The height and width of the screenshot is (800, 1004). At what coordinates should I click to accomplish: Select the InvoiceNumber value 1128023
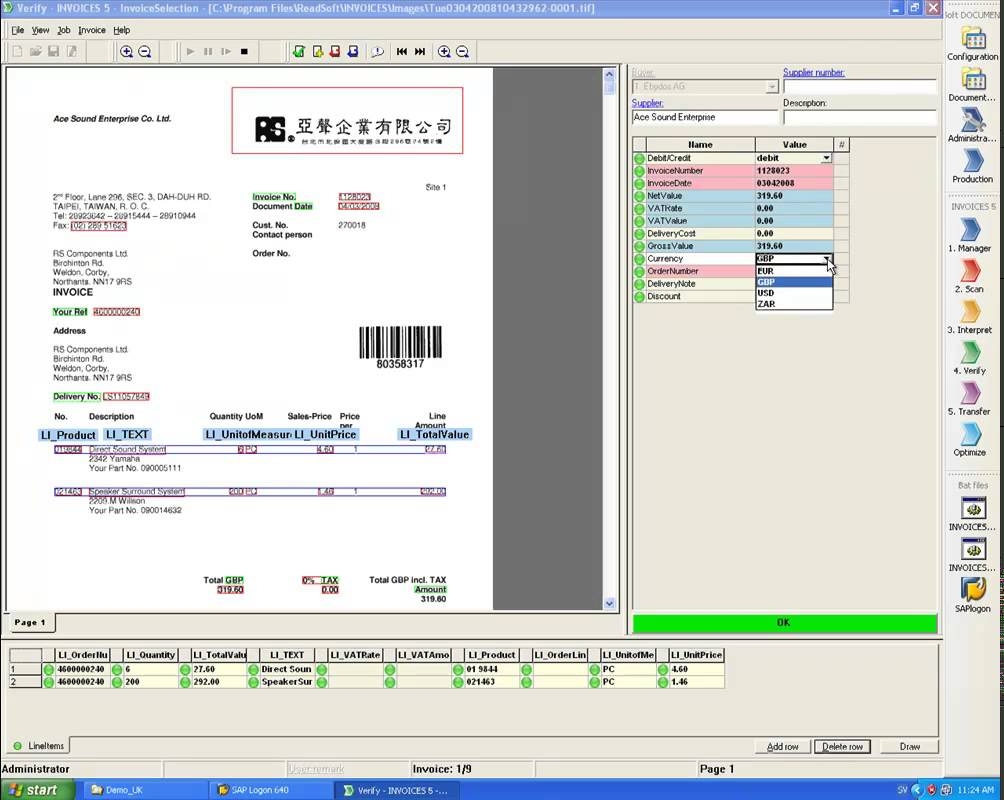click(794, 171)
